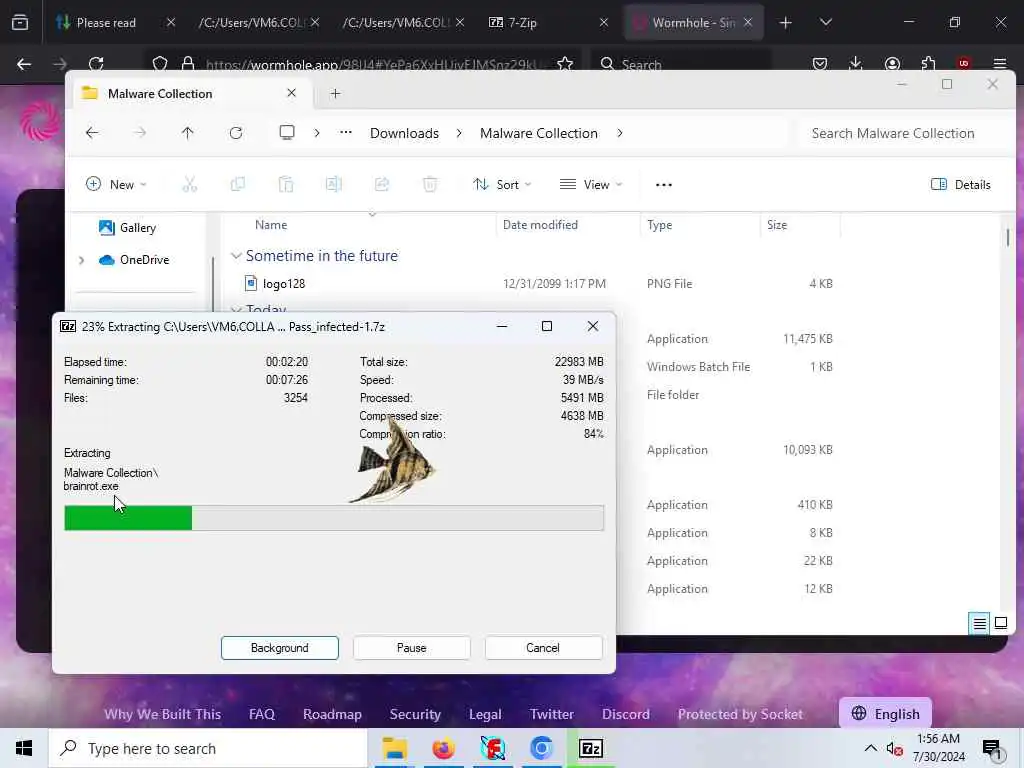The width and height of the screenshot is (1024, 768).
Task: Click the Share icon in Explorer toolbar
Action: pos(381,185)
